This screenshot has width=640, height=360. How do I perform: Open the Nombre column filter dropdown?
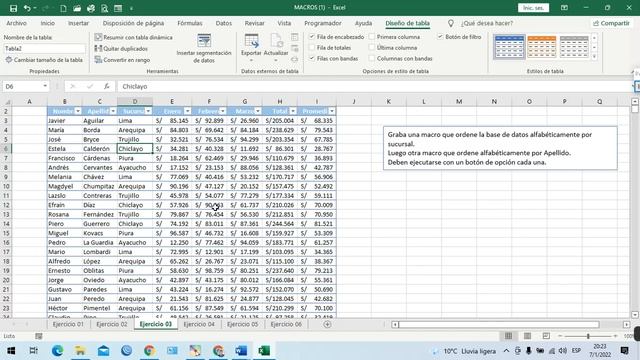pos(78,111)
